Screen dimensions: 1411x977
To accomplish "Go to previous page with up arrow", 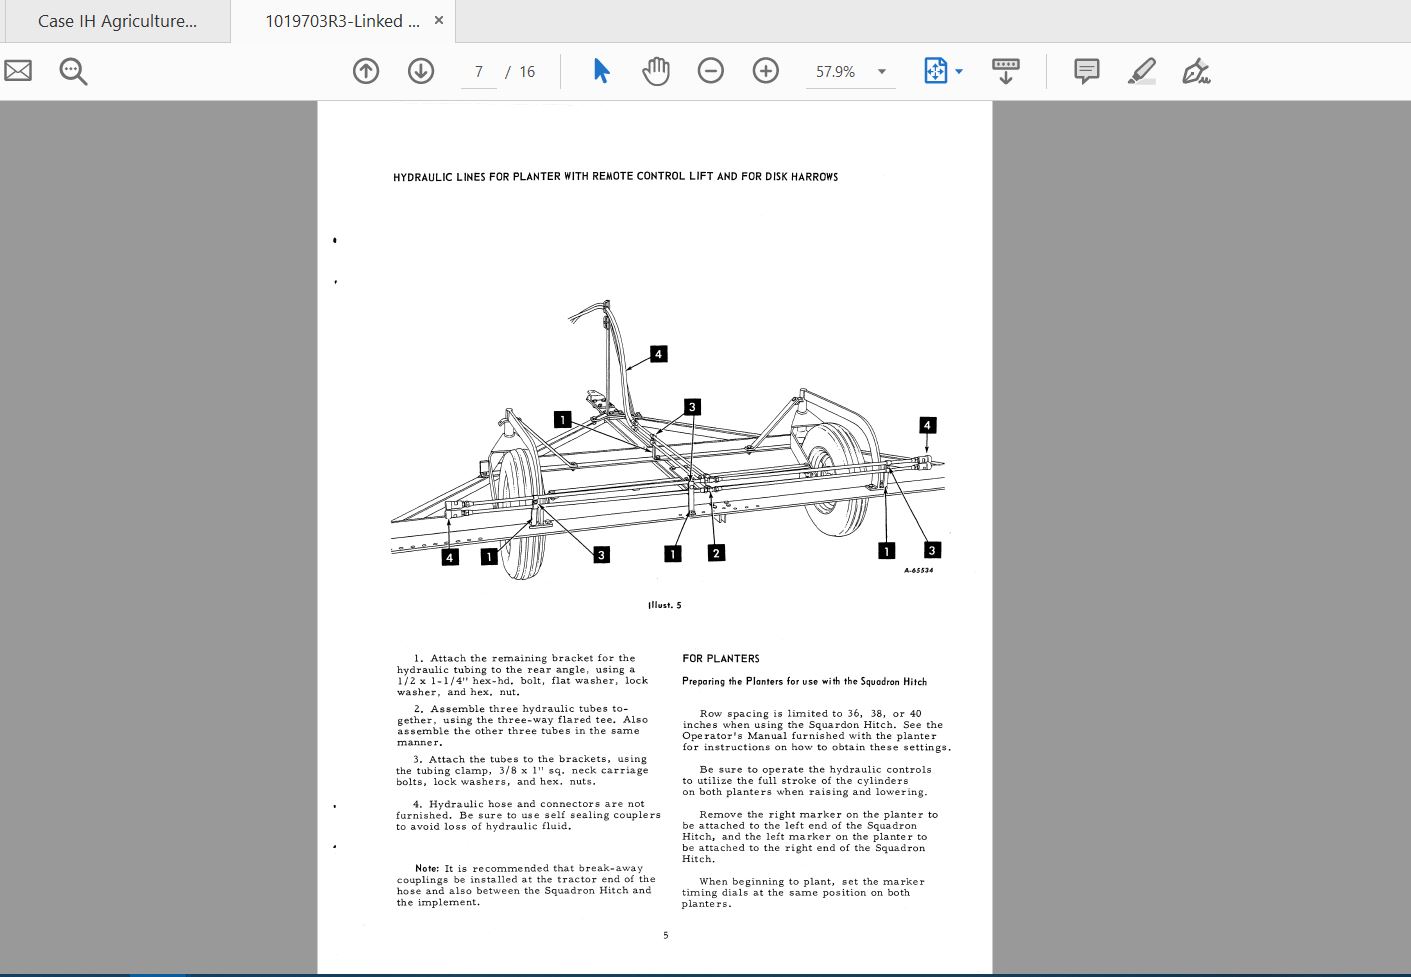I will [366, 71].
